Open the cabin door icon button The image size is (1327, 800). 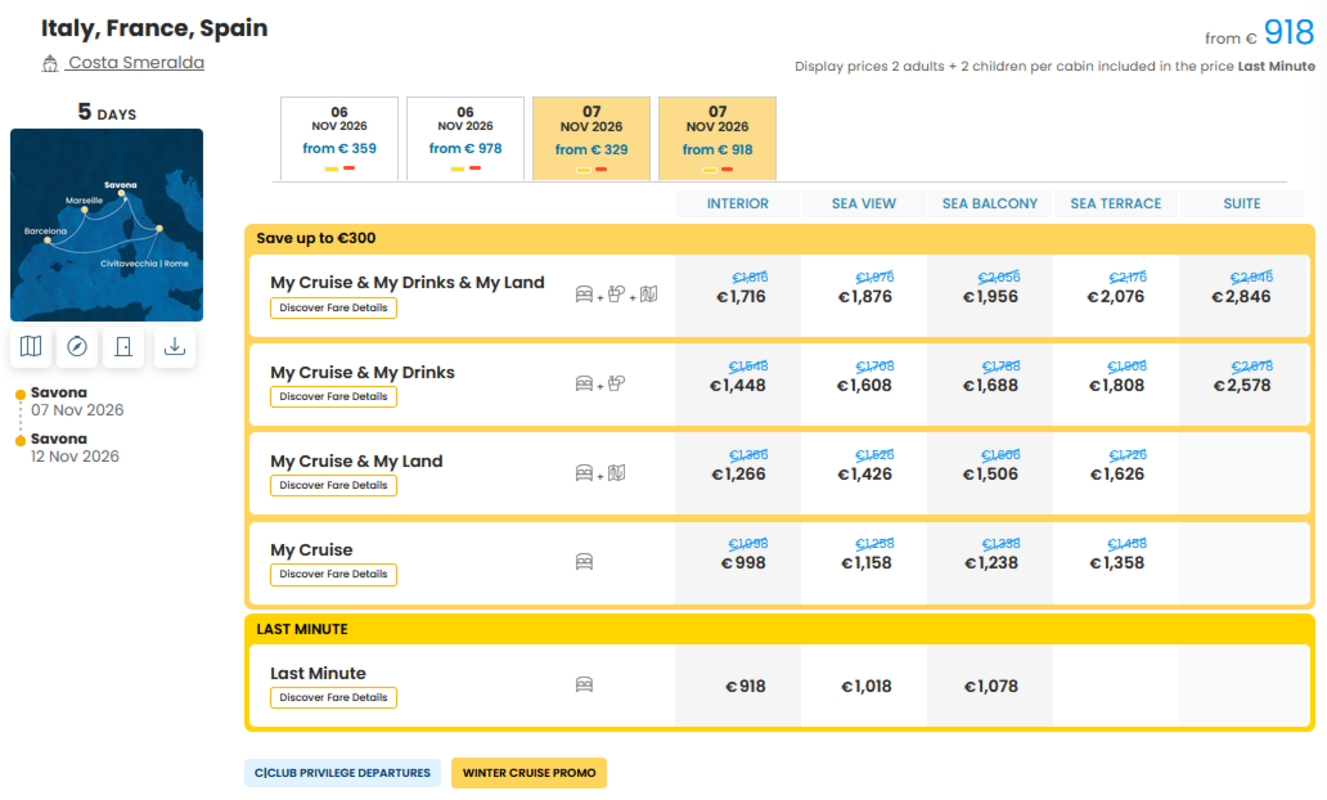coord(123,347)
